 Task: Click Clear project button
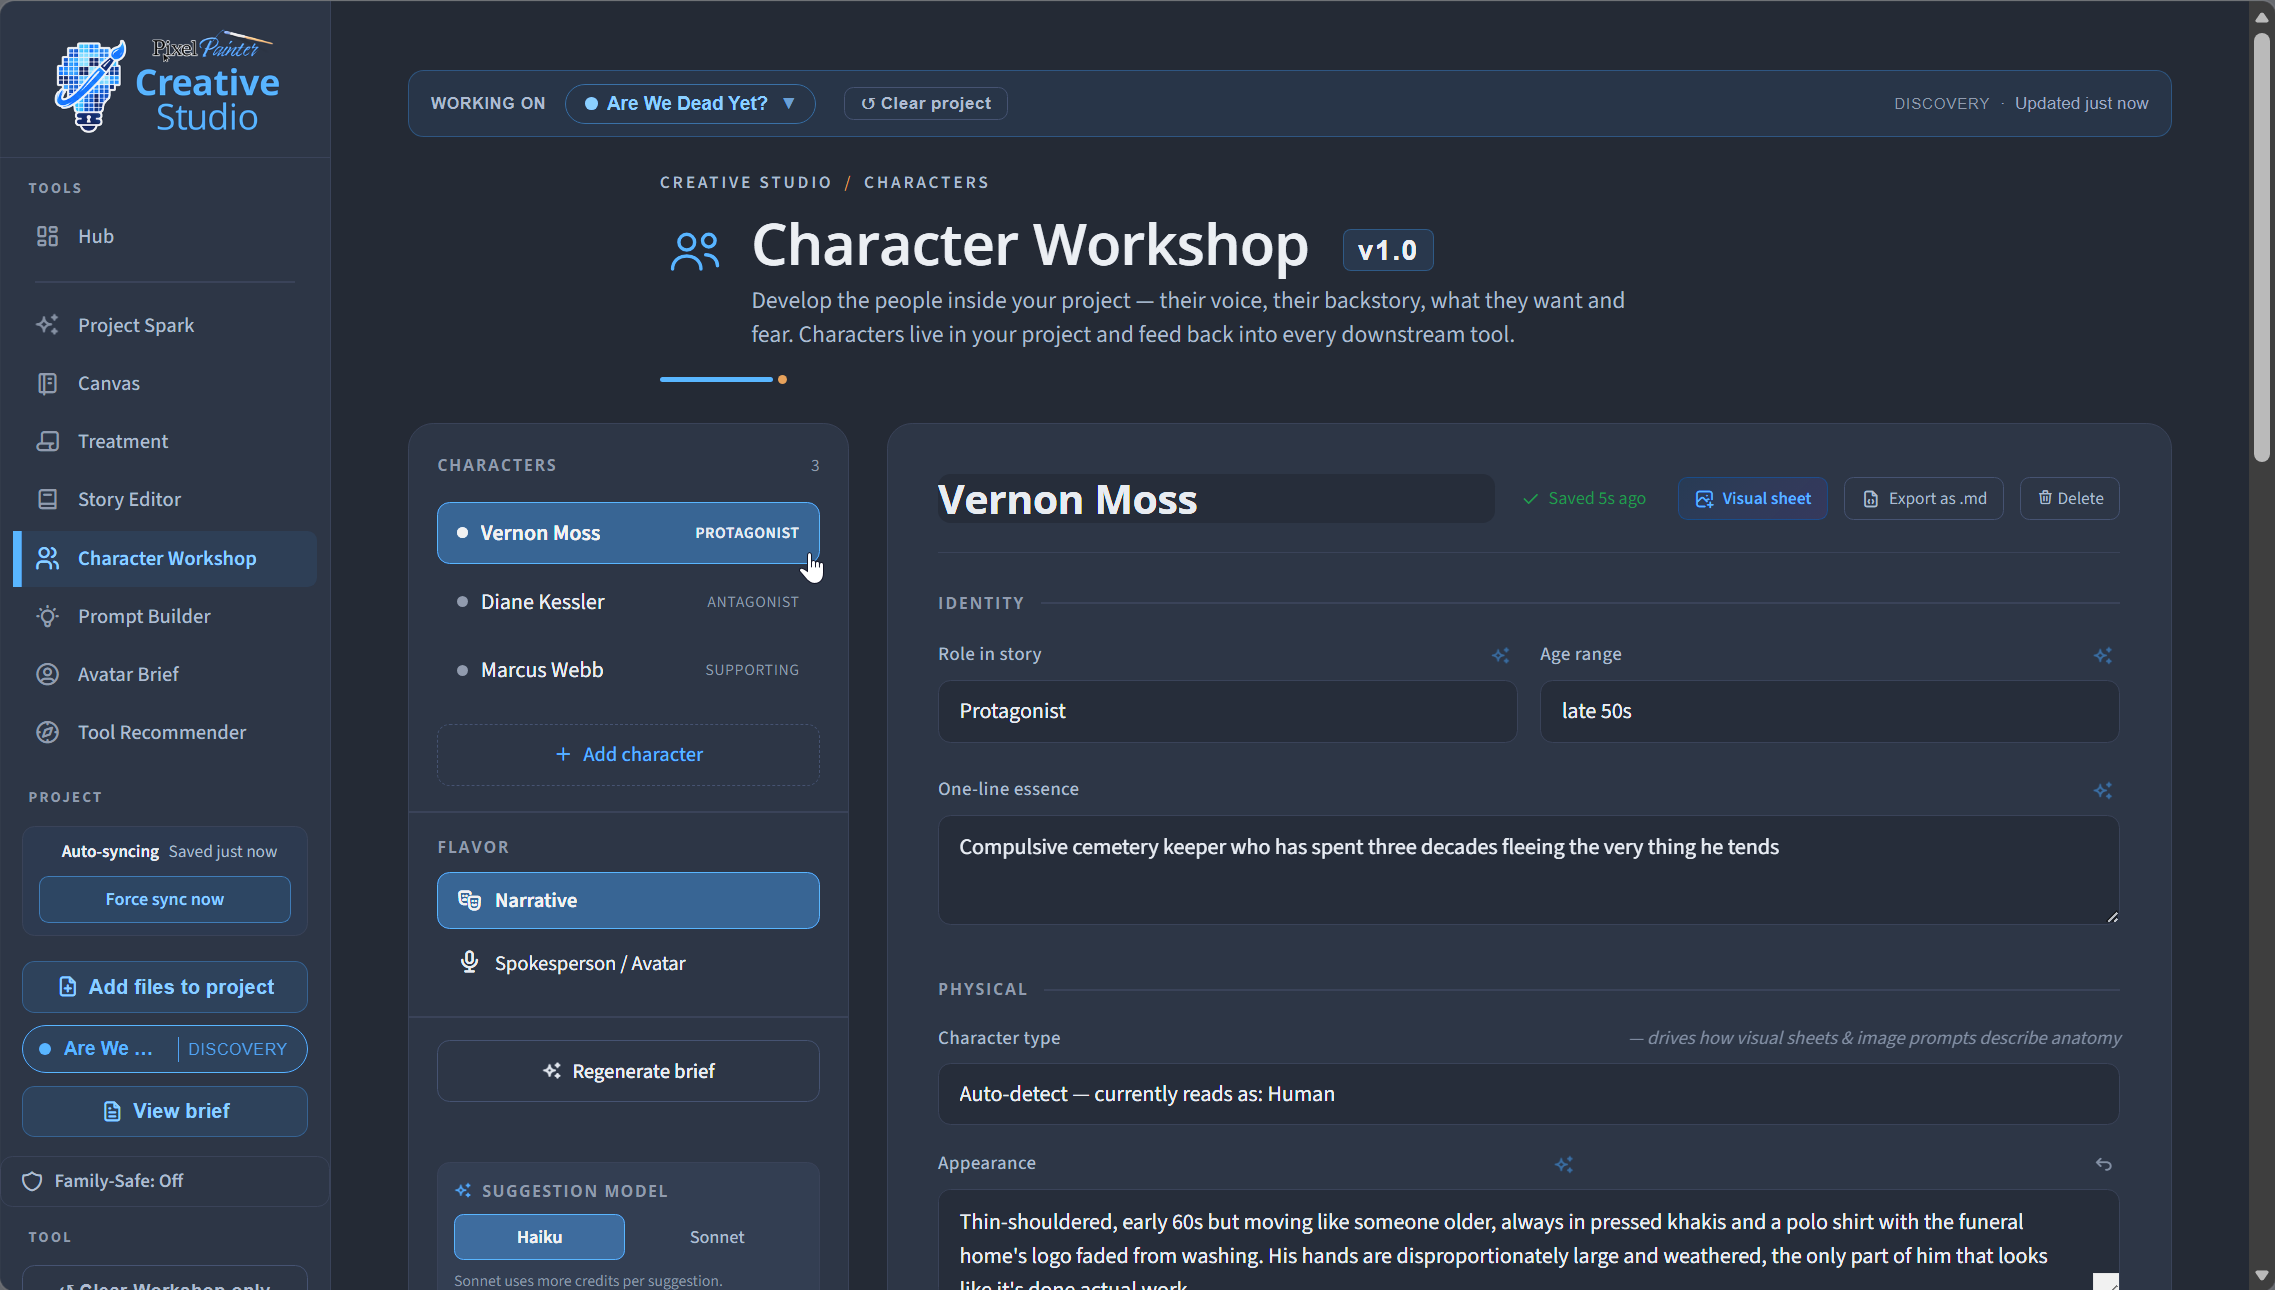(x=925, y=103)
